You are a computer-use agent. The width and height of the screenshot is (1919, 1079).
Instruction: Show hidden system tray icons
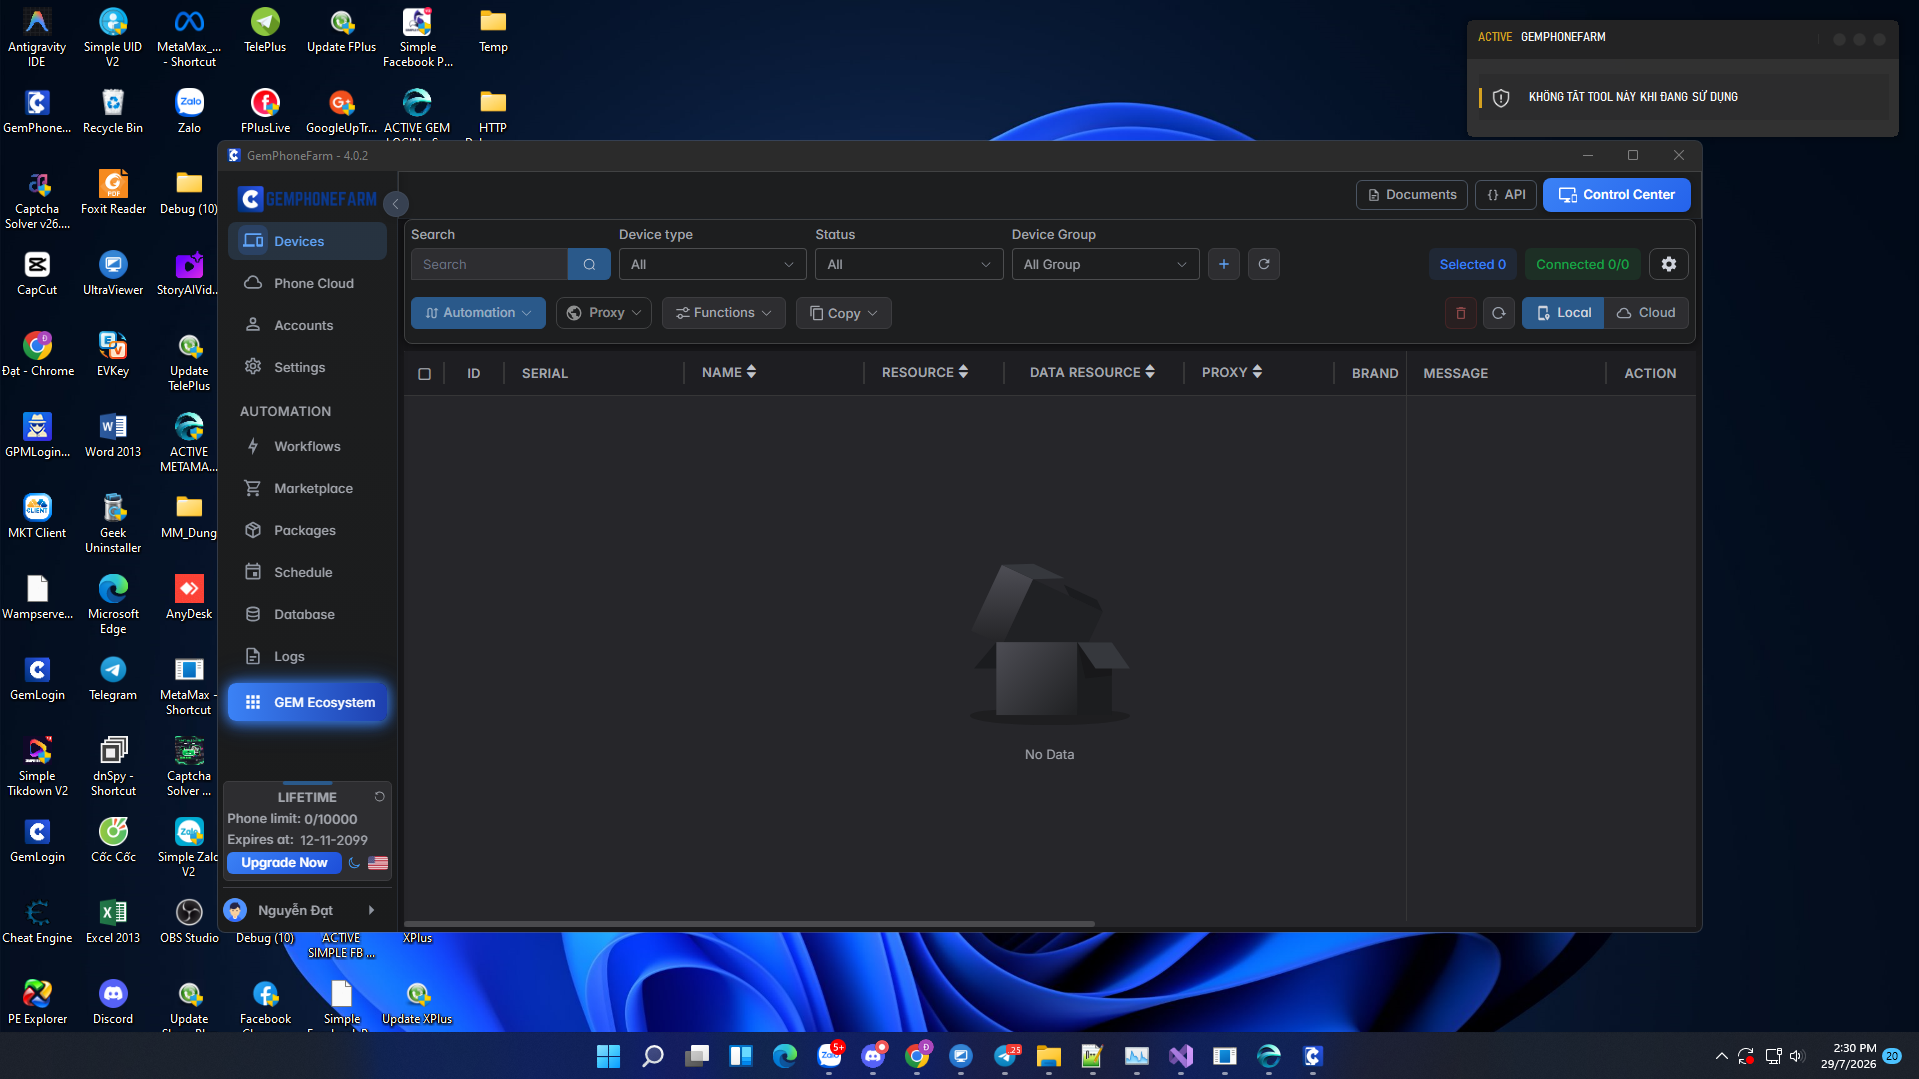(x=1721, y=1056)
